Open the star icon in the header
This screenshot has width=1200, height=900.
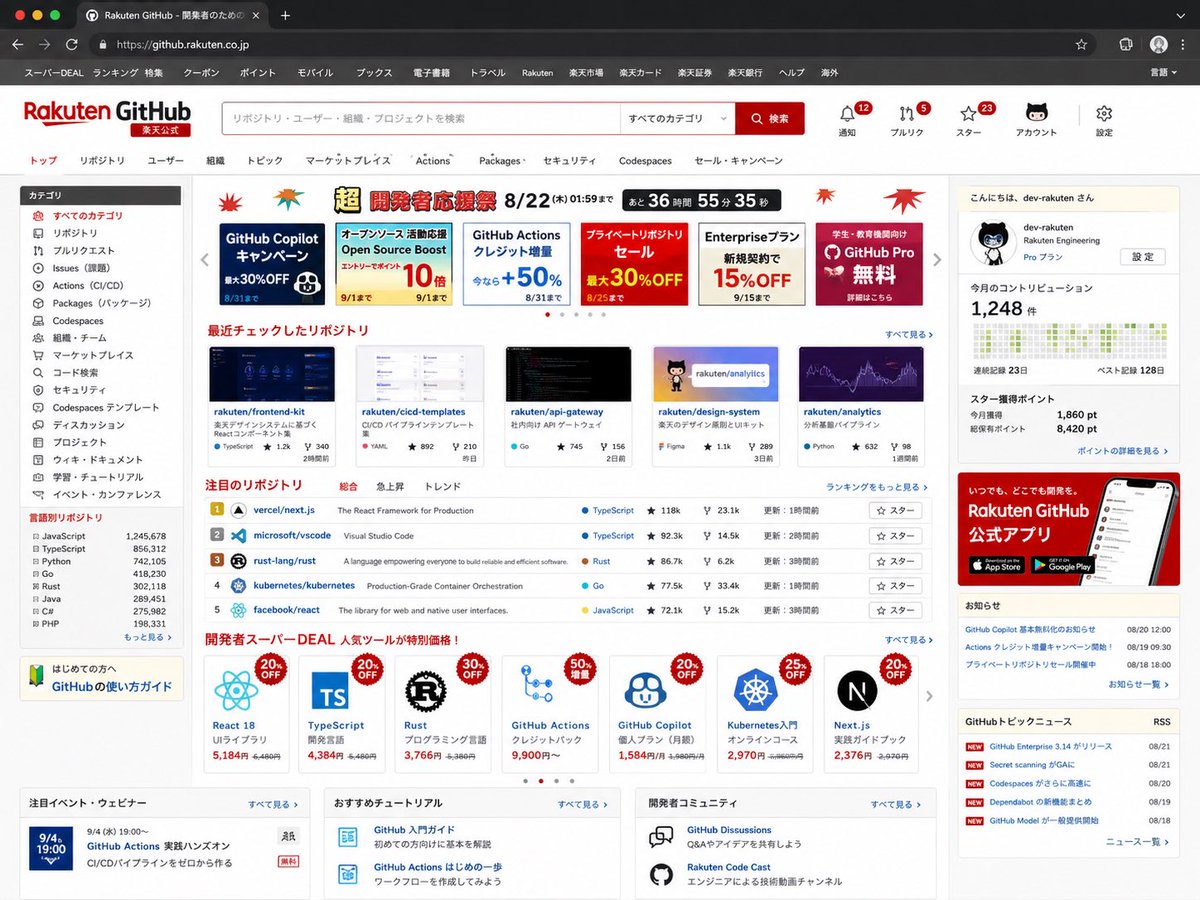pyautogui.click(x=968, y=114)
